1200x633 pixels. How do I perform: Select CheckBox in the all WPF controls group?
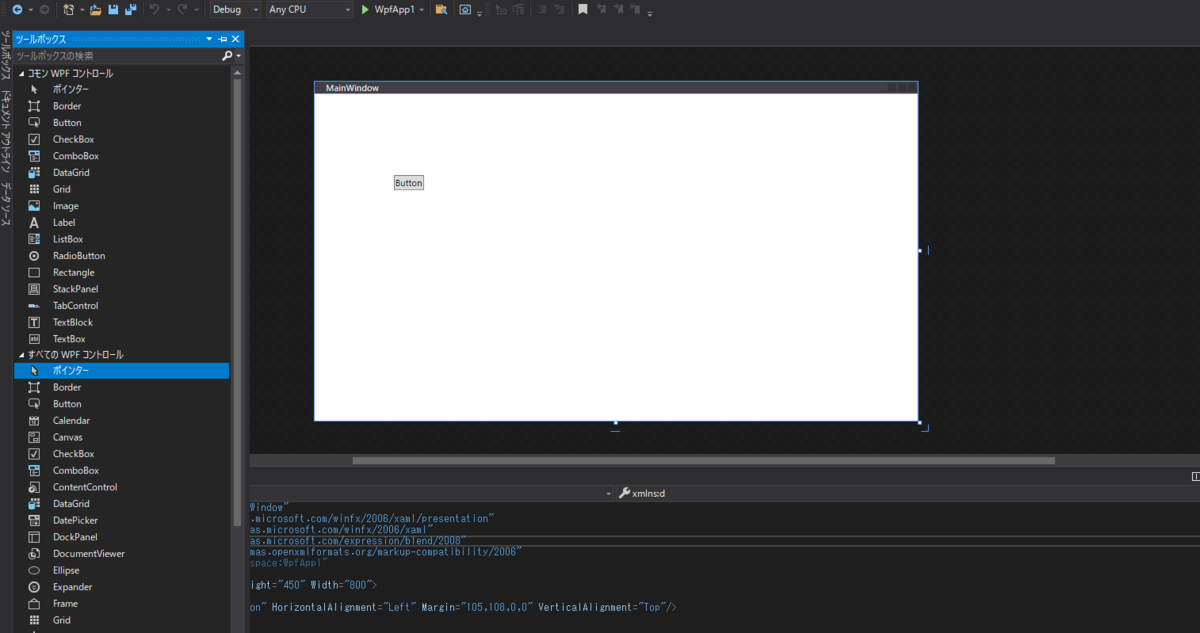click(x=122, y=454)
